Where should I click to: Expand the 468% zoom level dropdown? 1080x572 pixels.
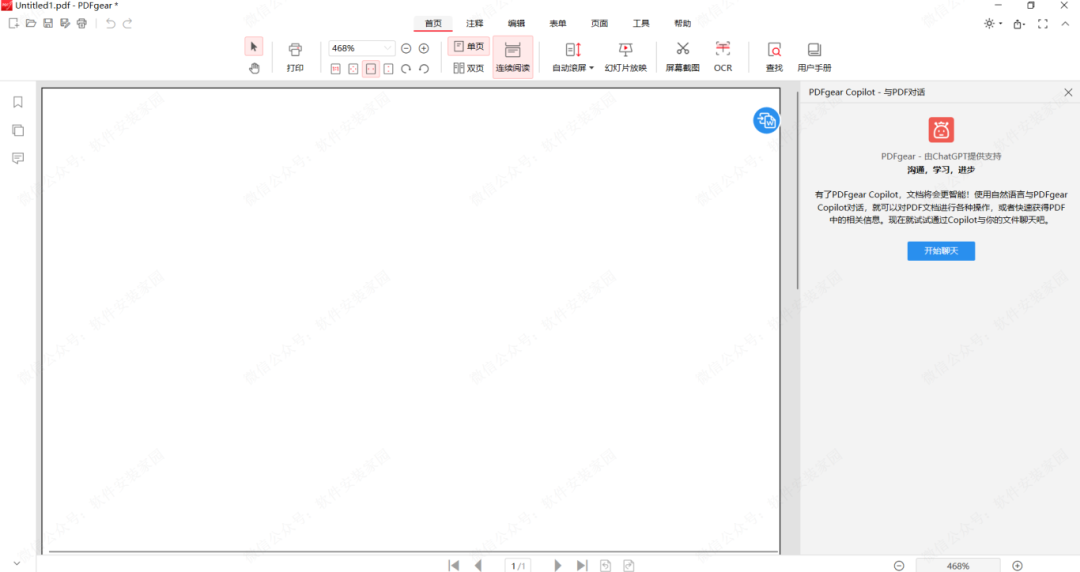coord(388,48)
